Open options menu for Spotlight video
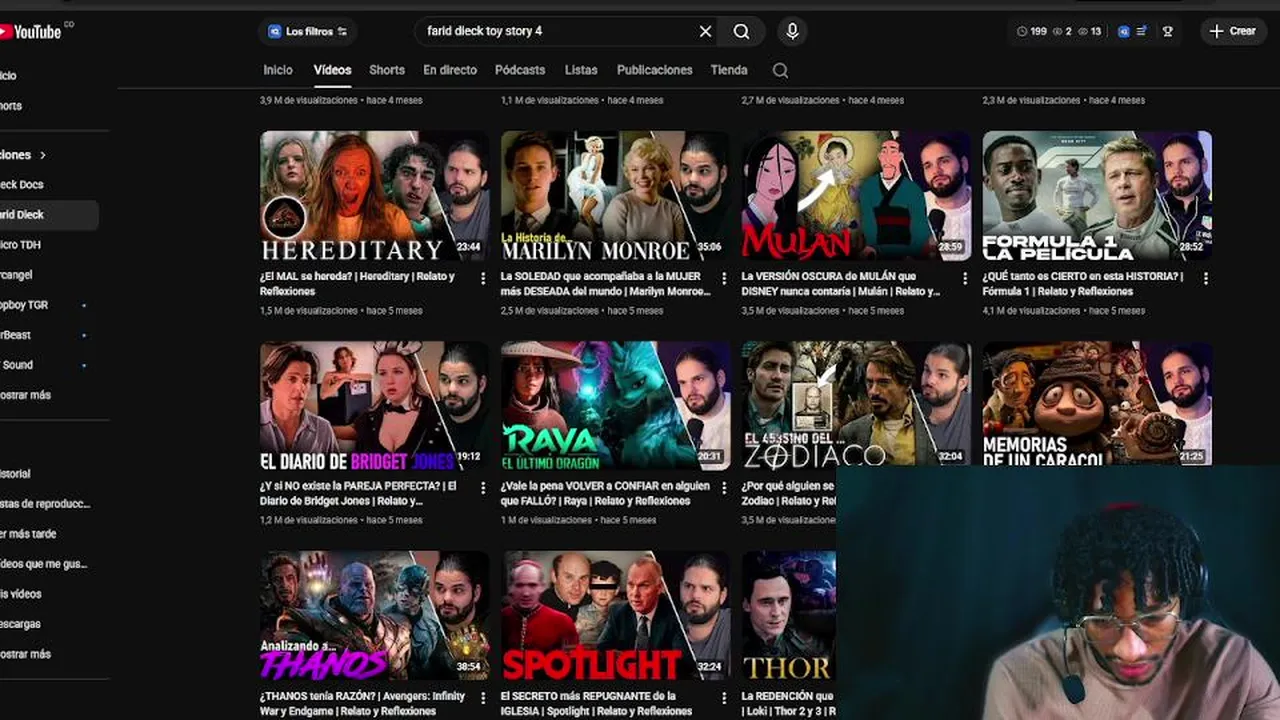Viewport: 1280px width, 720px height. [724, 698]
